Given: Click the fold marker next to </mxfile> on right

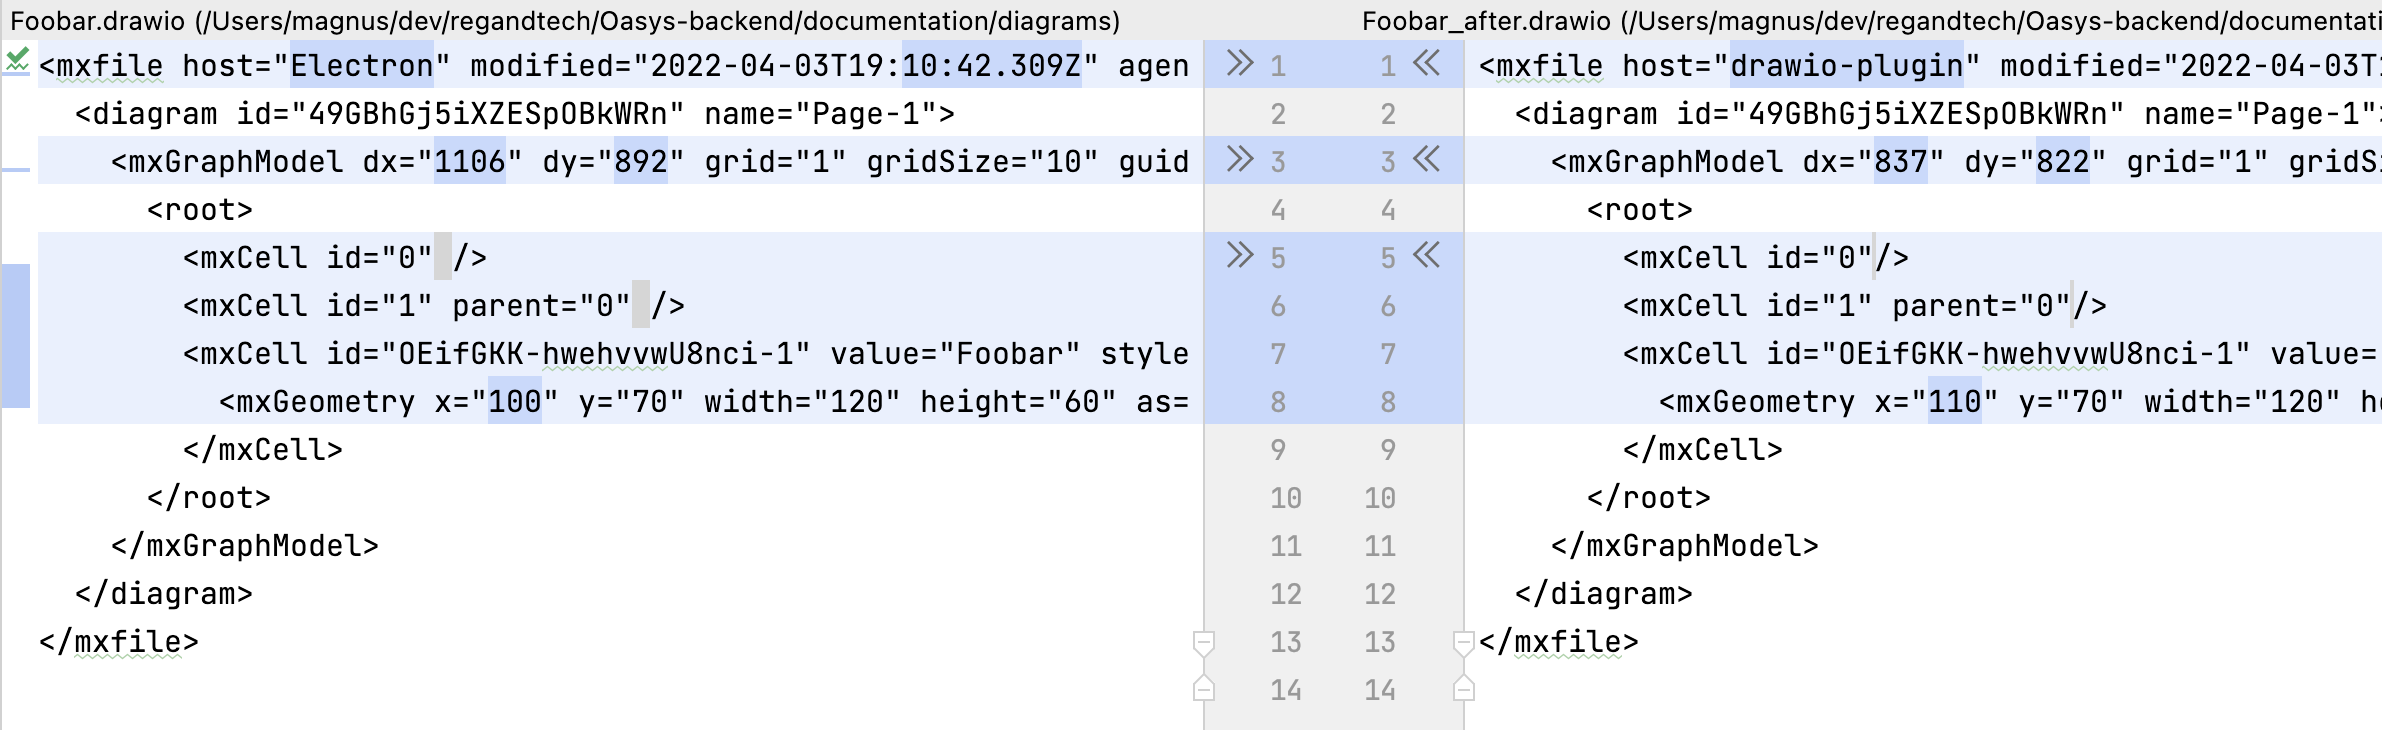Looking at the screenshot, I should pyautogui.click(x=1464, y=641).
